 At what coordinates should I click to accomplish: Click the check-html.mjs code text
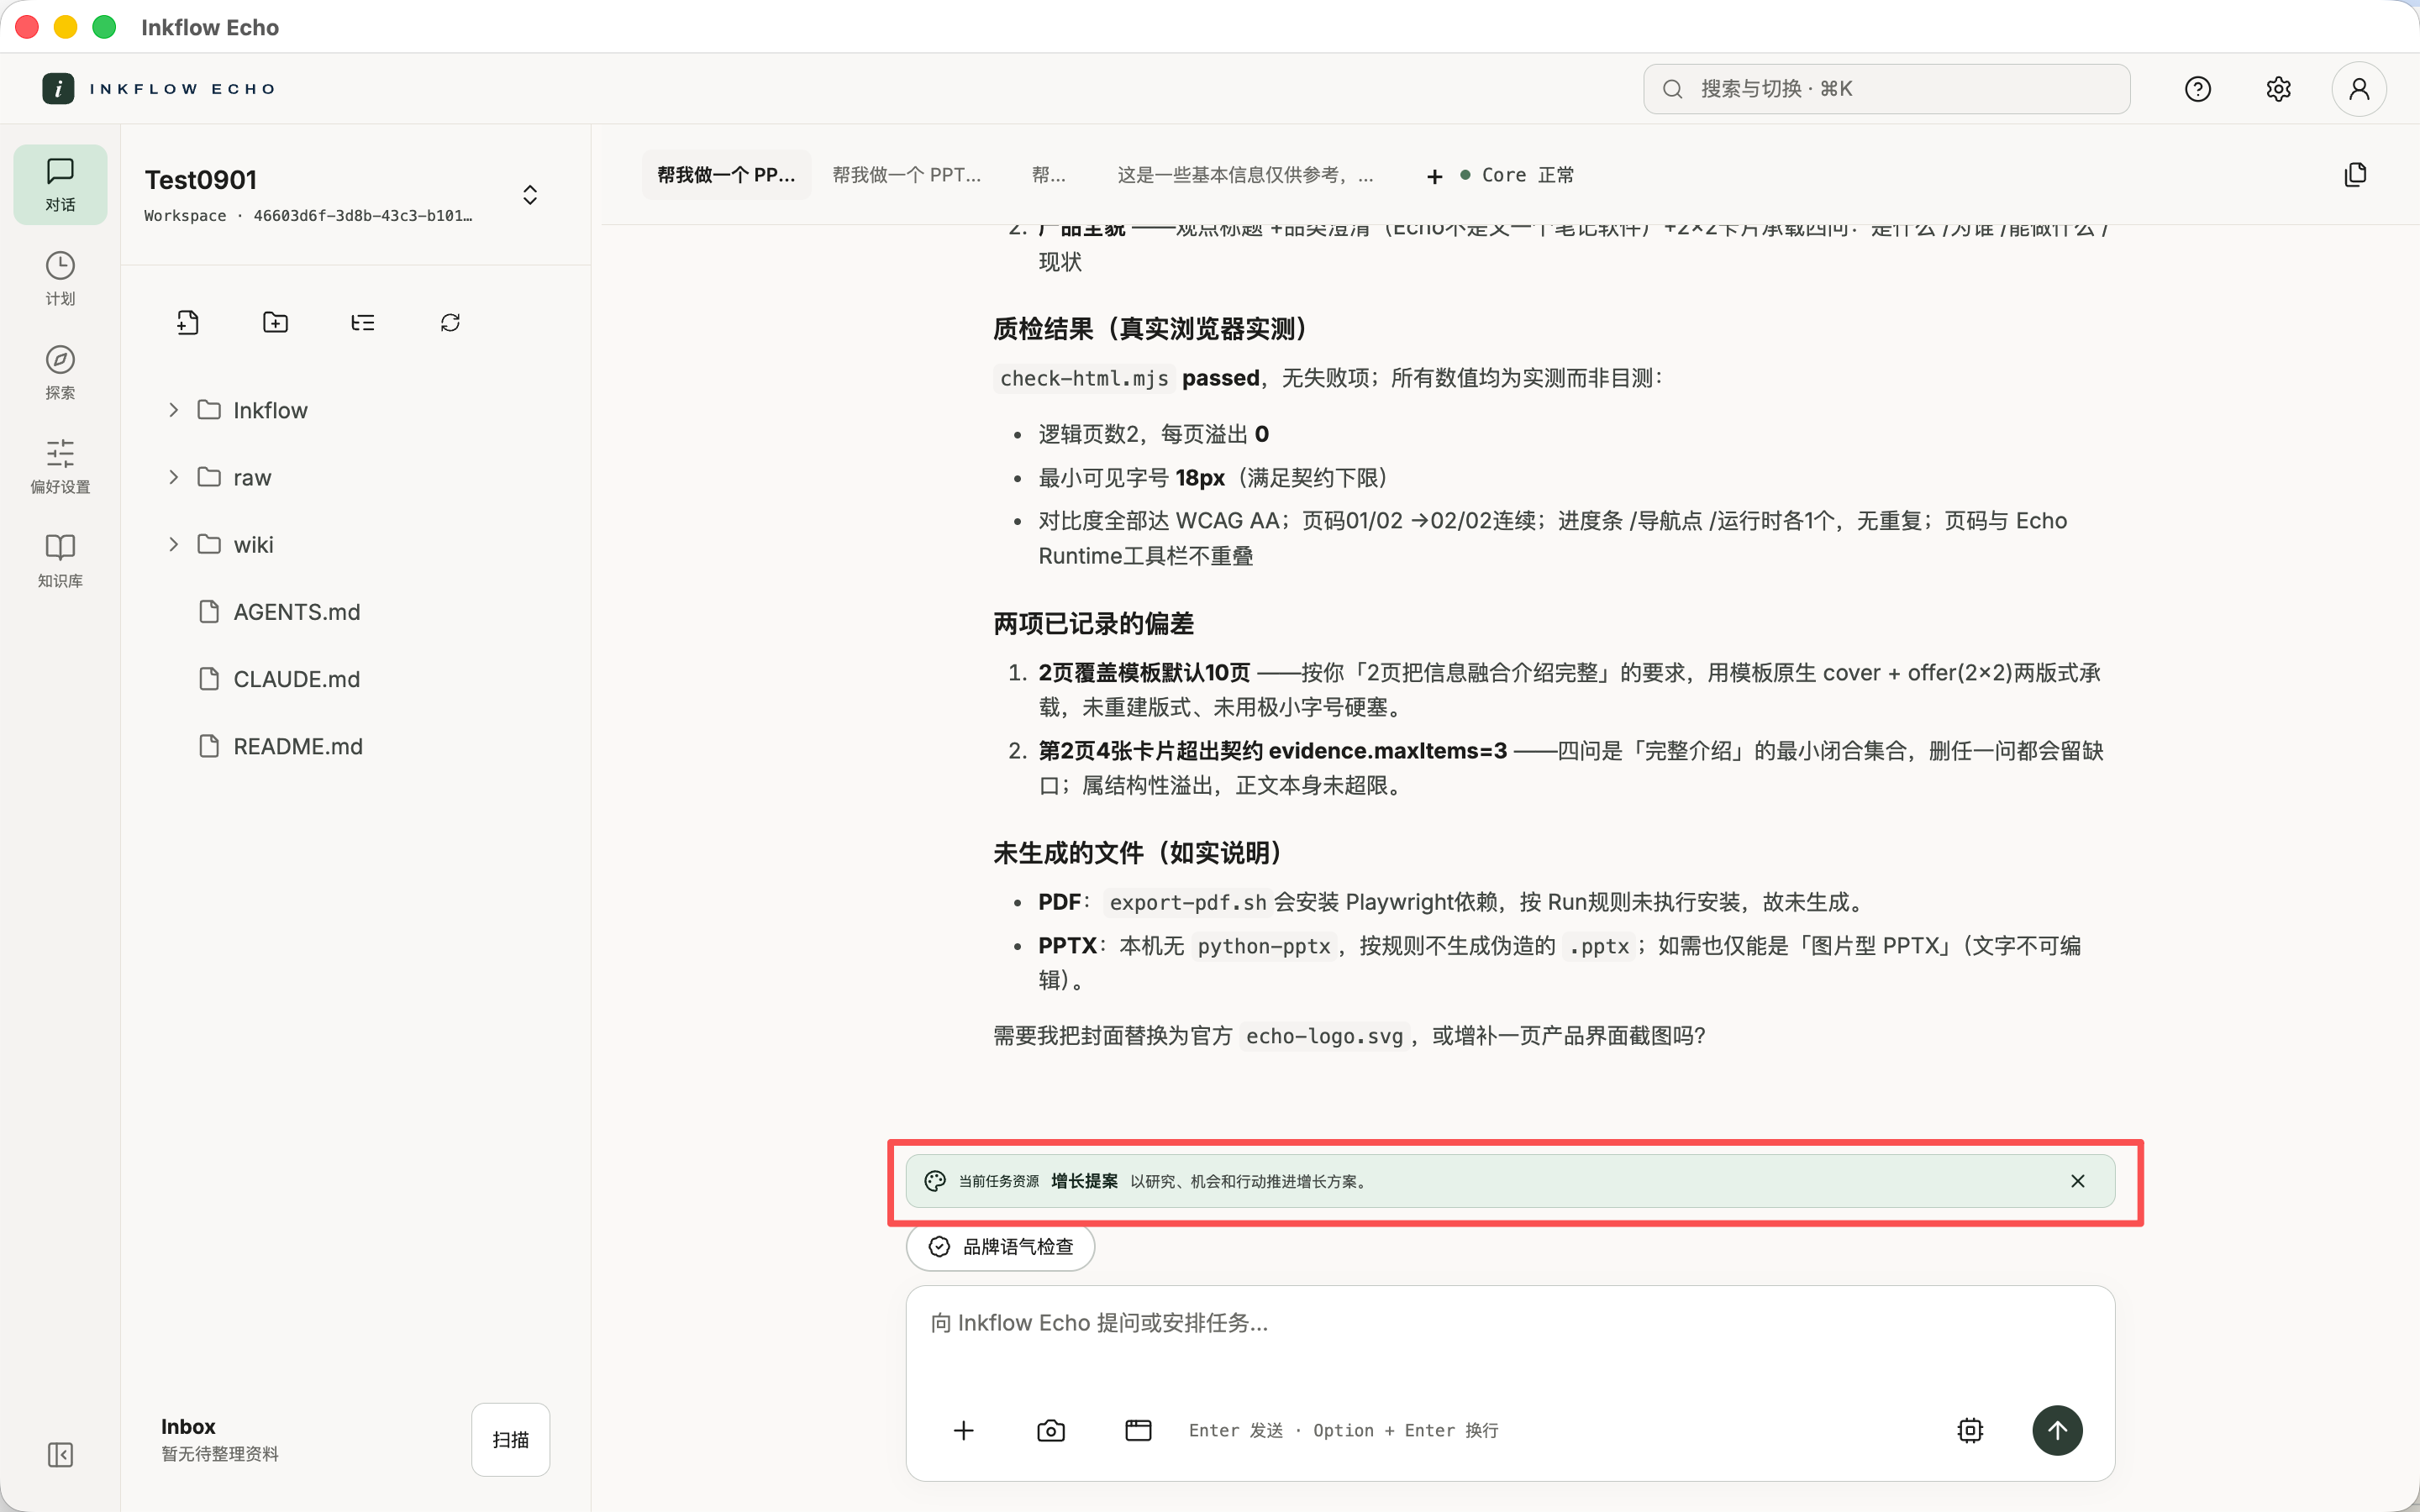tap(1084, 378)
